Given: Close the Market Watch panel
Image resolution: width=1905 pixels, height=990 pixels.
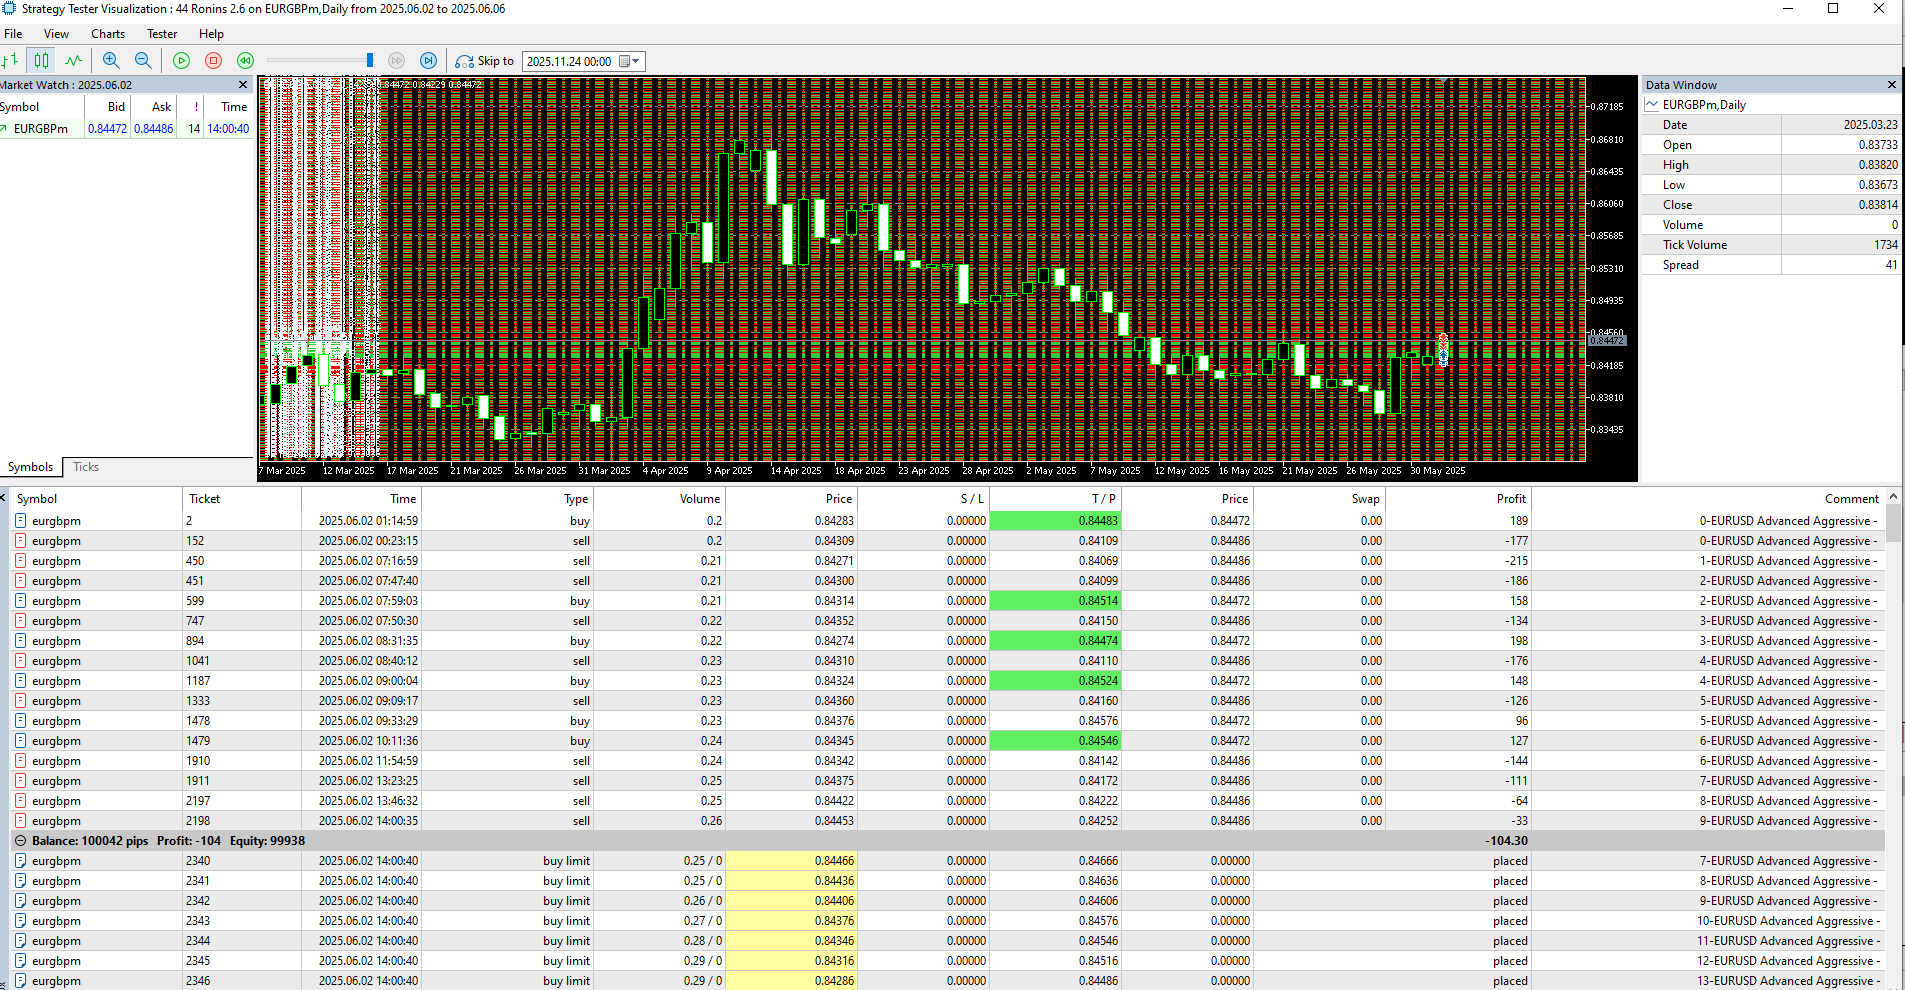Looking at the screenshot, I should (242, 85).
